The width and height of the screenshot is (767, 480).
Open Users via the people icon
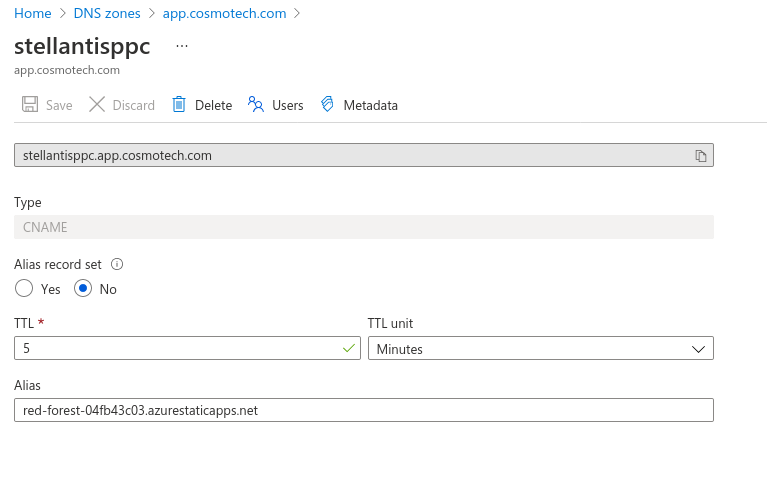[x=256, y=105]
